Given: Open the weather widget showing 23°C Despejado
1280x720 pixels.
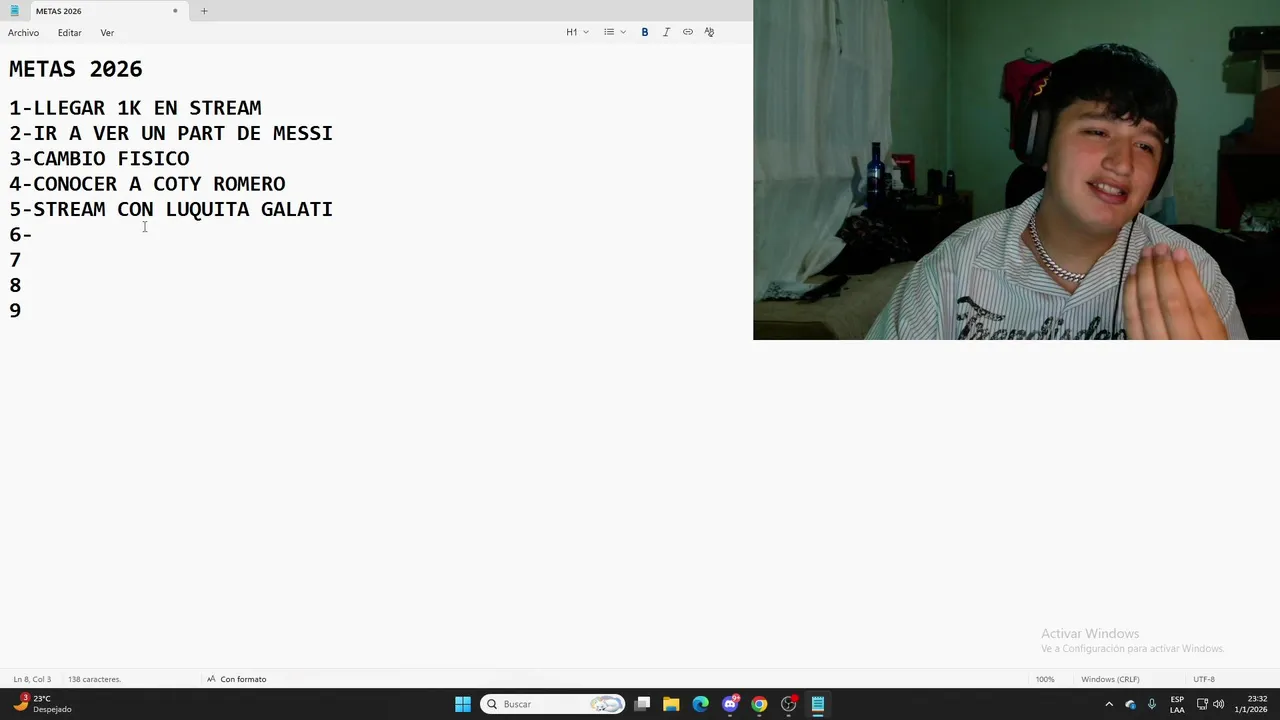Looking at the screenshot, I should click(x=42, y=704).
